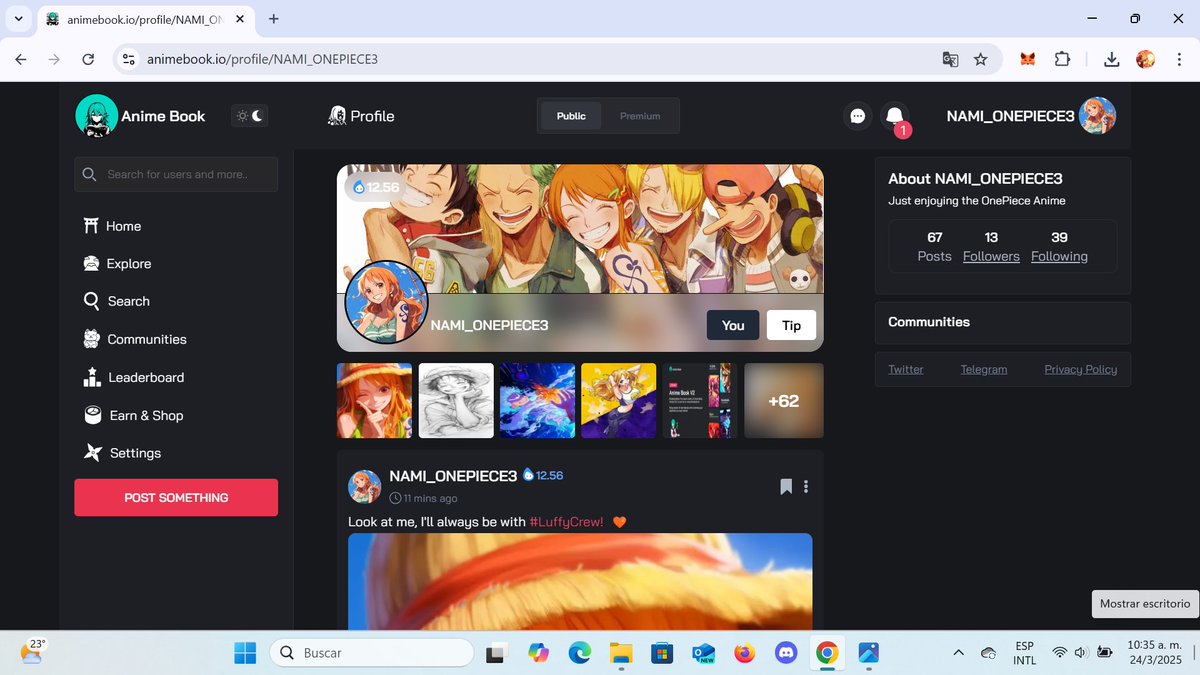Screen dimensions: 1200x675
Task: Open MetaMask fox extension
Action: click(1028, 60)
